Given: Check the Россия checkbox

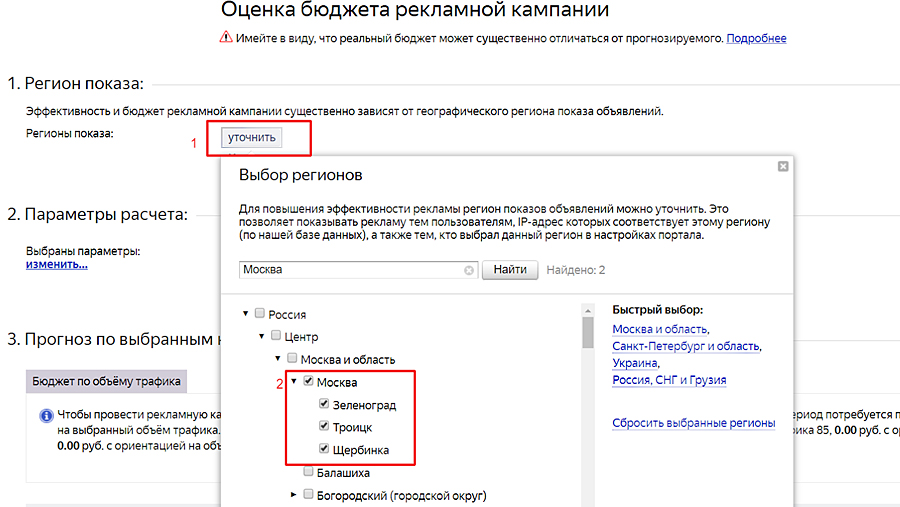Looking at the screenshot, I should tap(260, 314).
